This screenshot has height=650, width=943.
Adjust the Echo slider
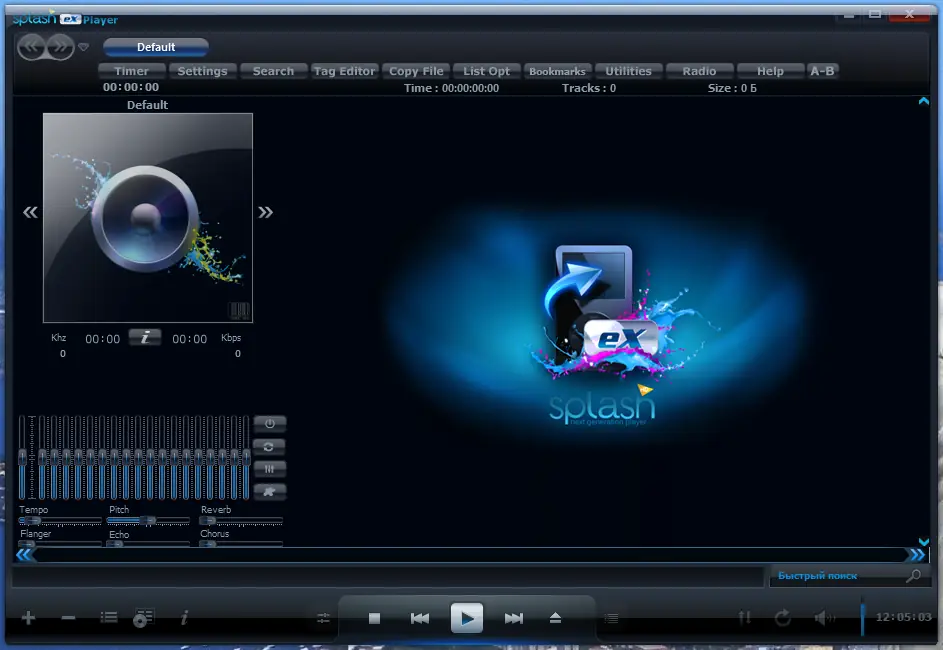click(x=149, y=544)
